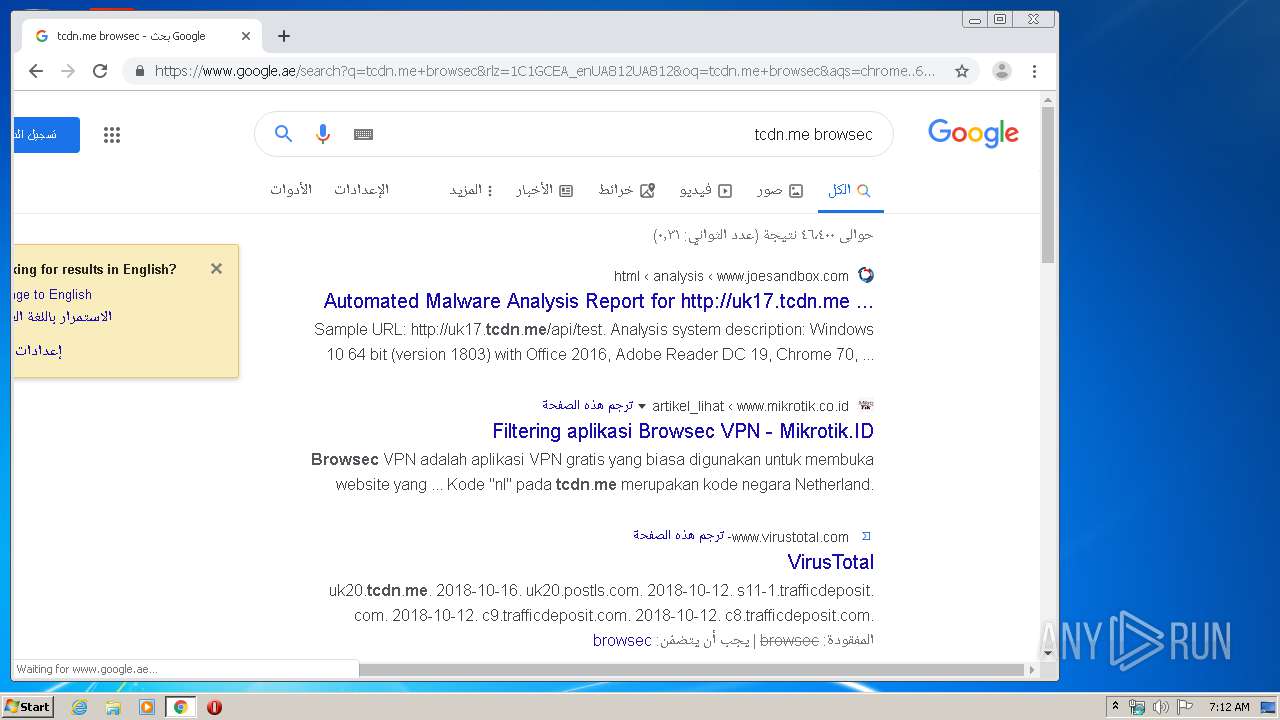Click the Action Center flag tray icon

[x=1183, y=707]
